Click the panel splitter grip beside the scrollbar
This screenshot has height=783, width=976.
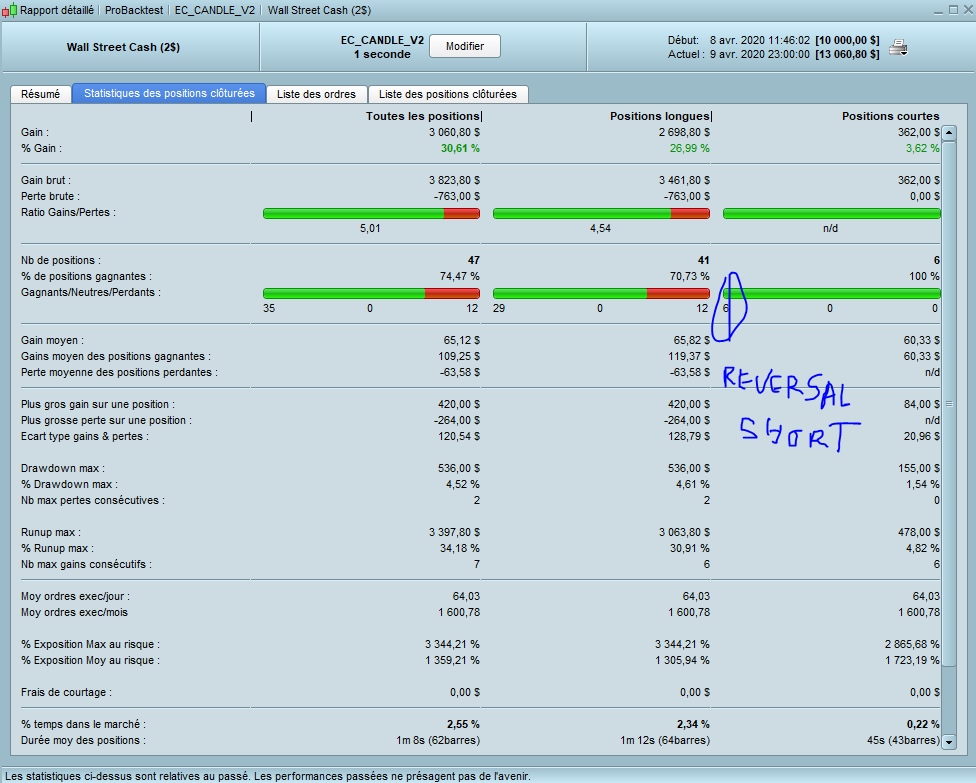(x=949, y=404)
